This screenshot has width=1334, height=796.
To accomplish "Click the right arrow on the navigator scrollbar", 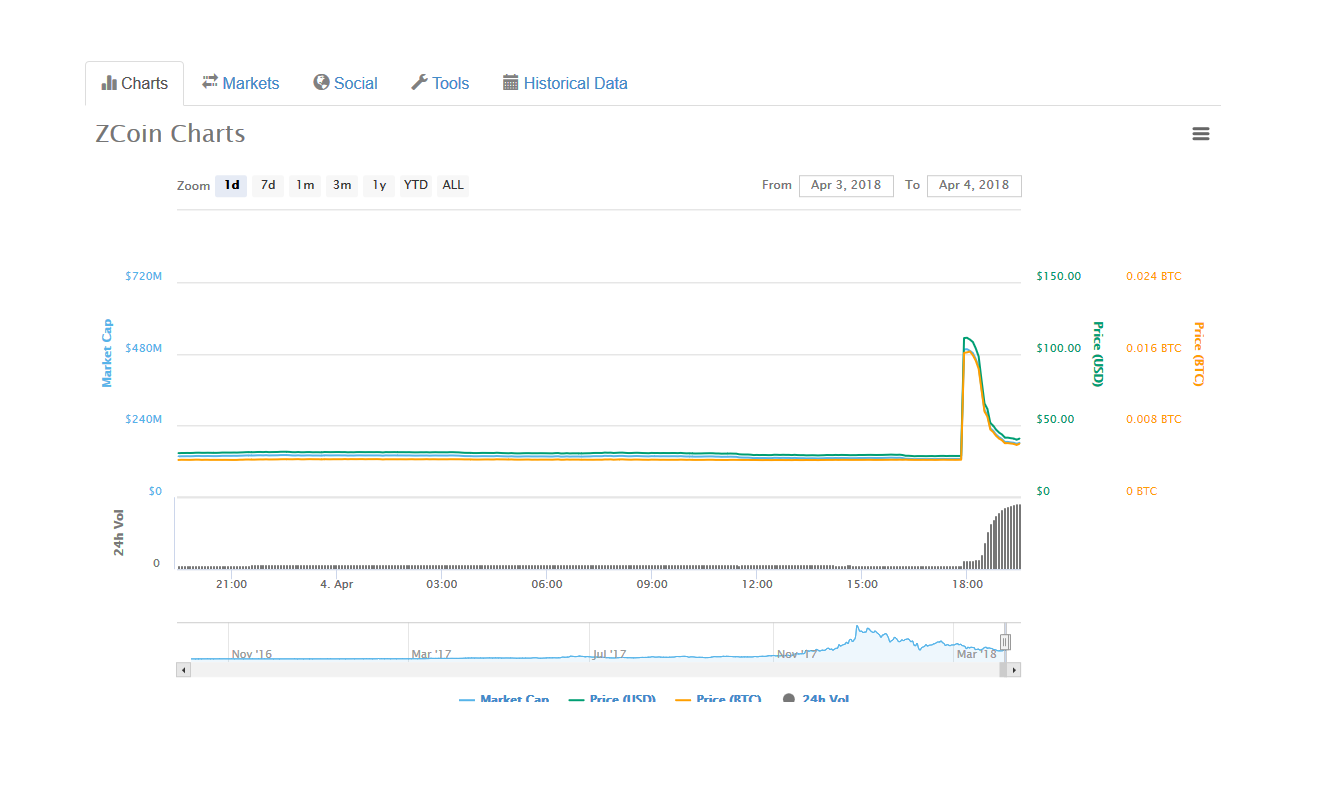I will click(x=1014, y=668).
